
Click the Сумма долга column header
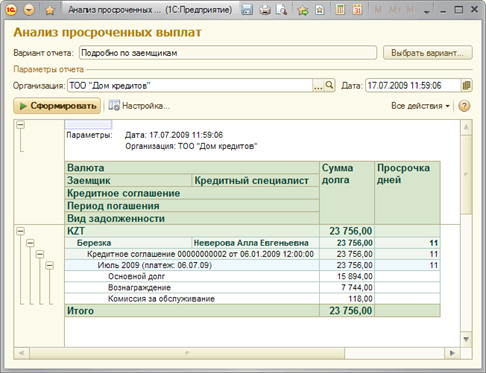[347, 193]
